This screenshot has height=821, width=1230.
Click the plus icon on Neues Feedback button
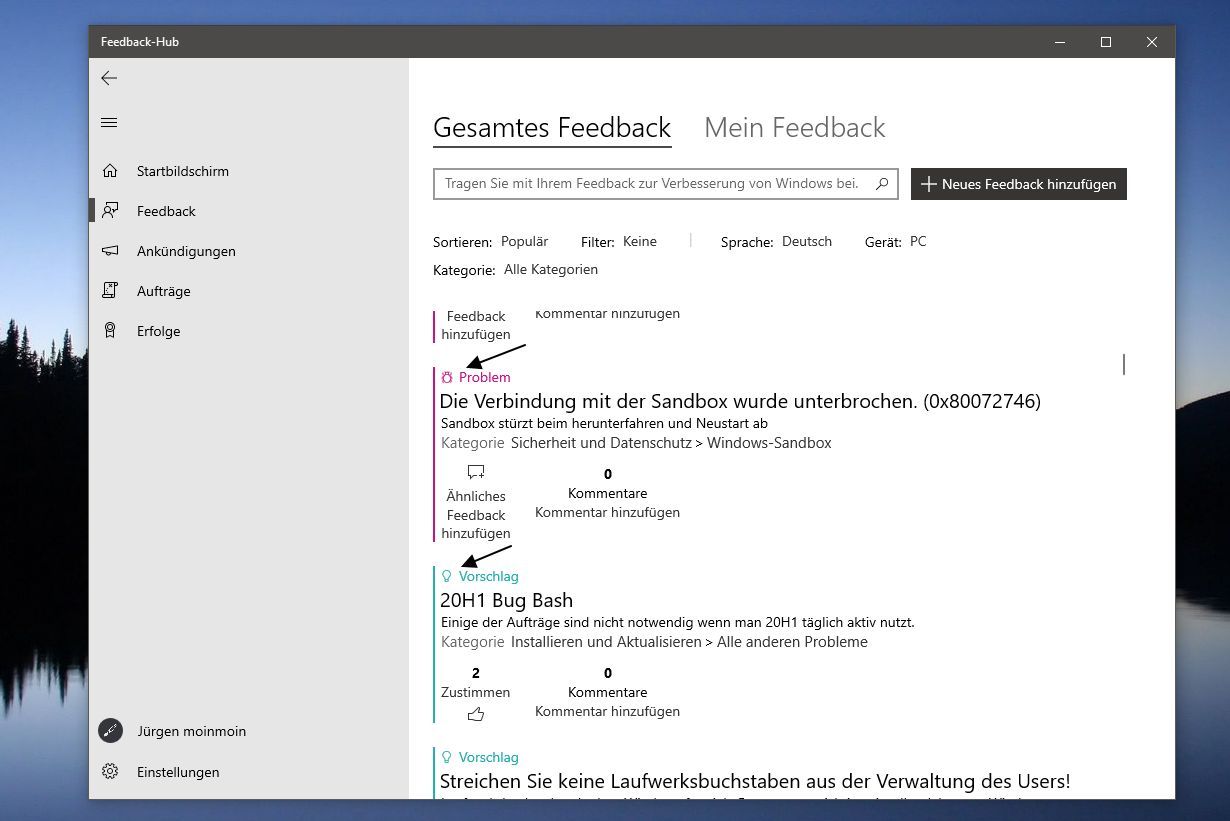click(928, 184)
